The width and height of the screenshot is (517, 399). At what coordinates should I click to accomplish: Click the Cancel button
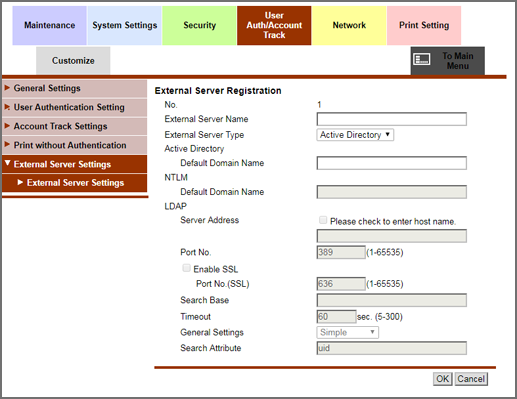[x=471, y=379]
